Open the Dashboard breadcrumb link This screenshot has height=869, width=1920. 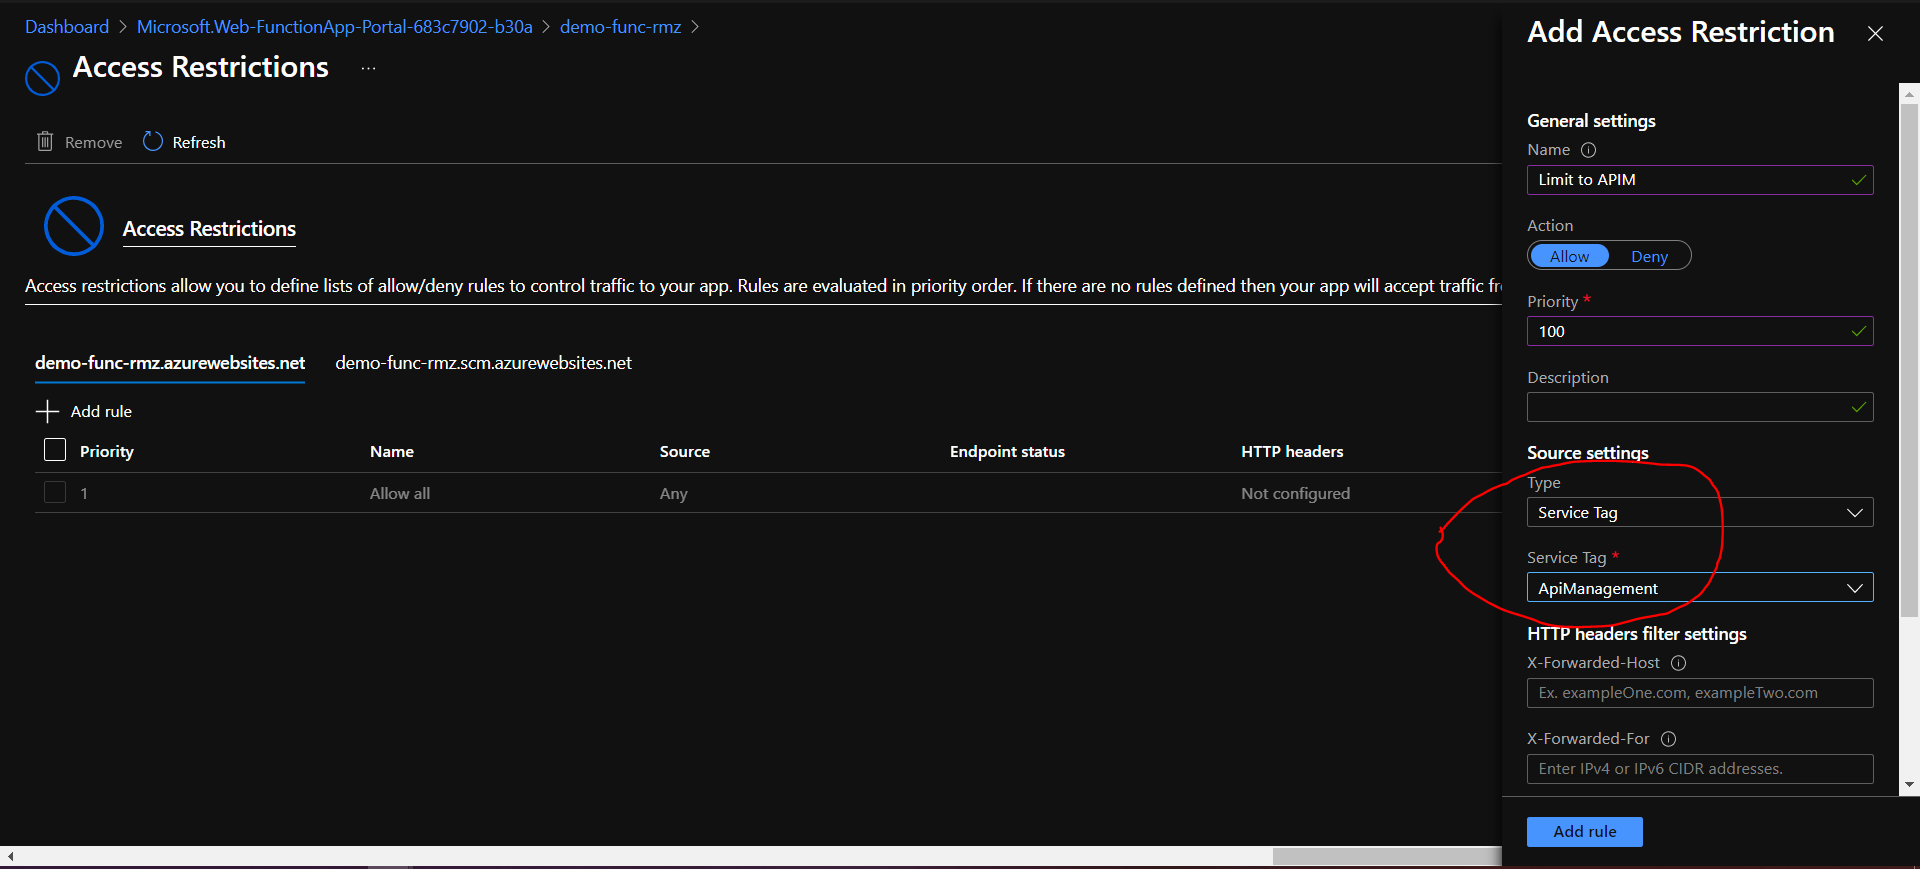(x=67, y=27)
